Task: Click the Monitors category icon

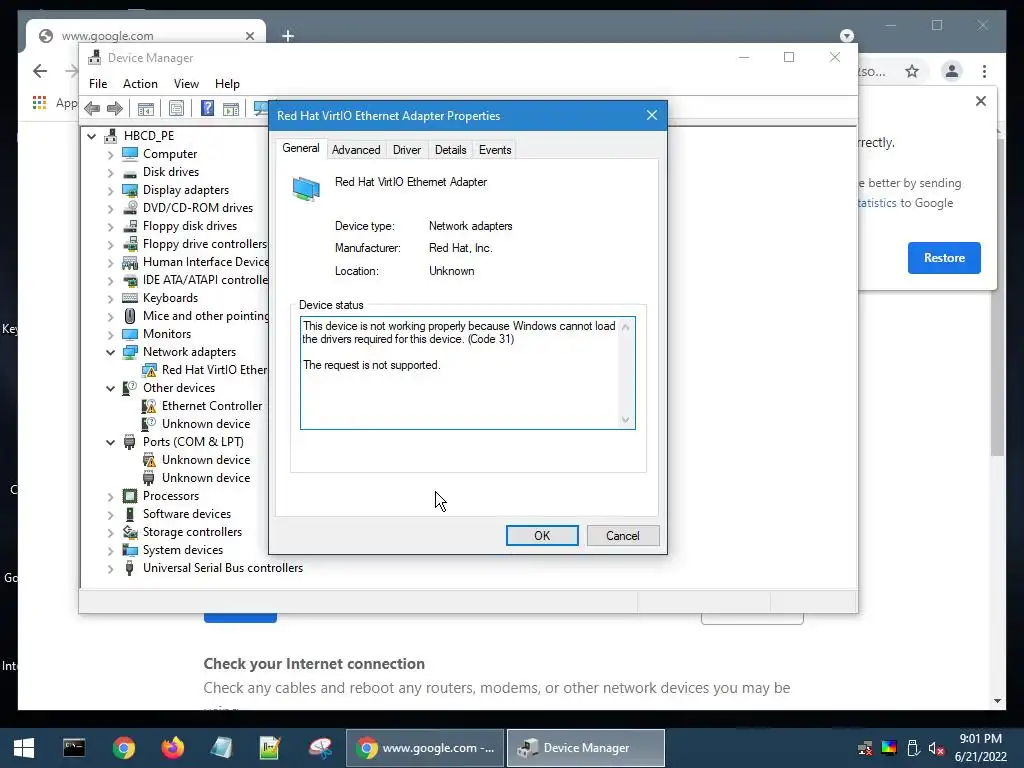Action: point(130,334)
